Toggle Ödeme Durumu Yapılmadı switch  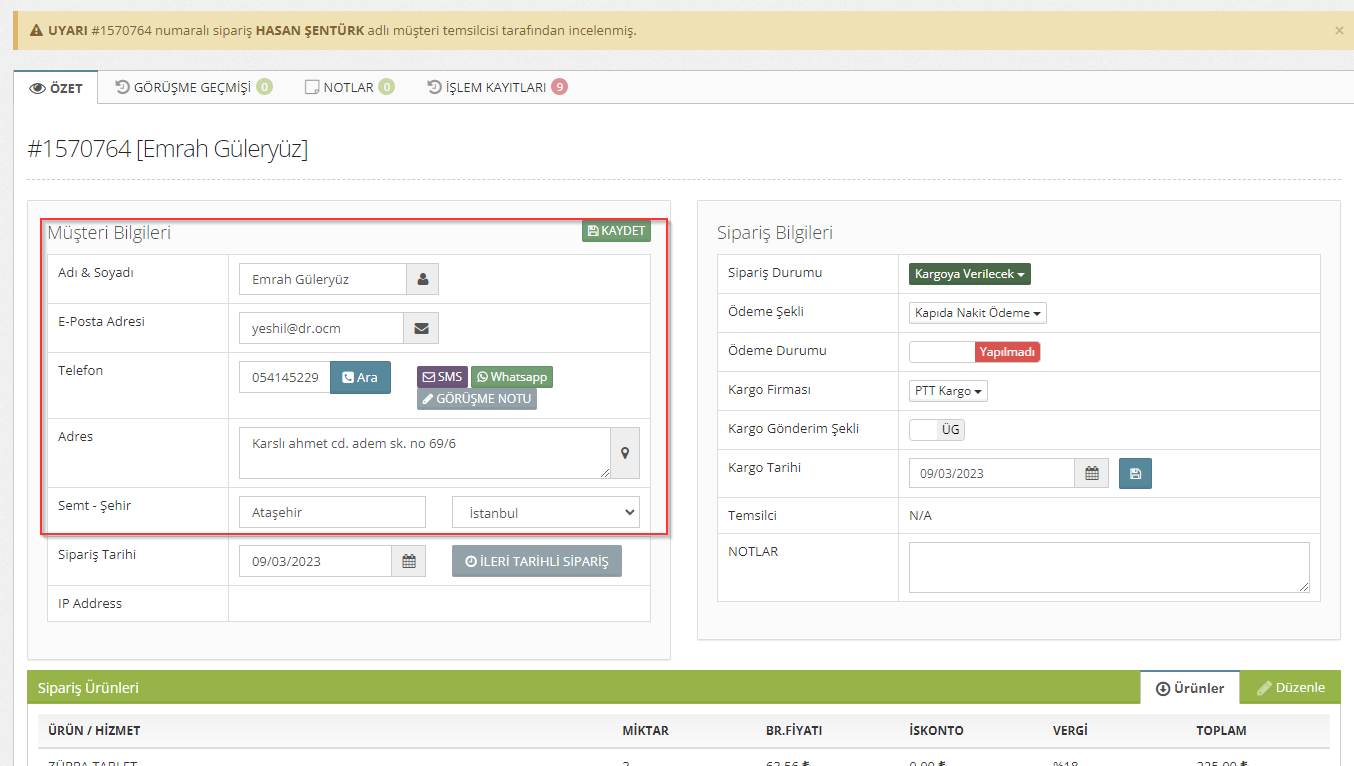[974, 352]
